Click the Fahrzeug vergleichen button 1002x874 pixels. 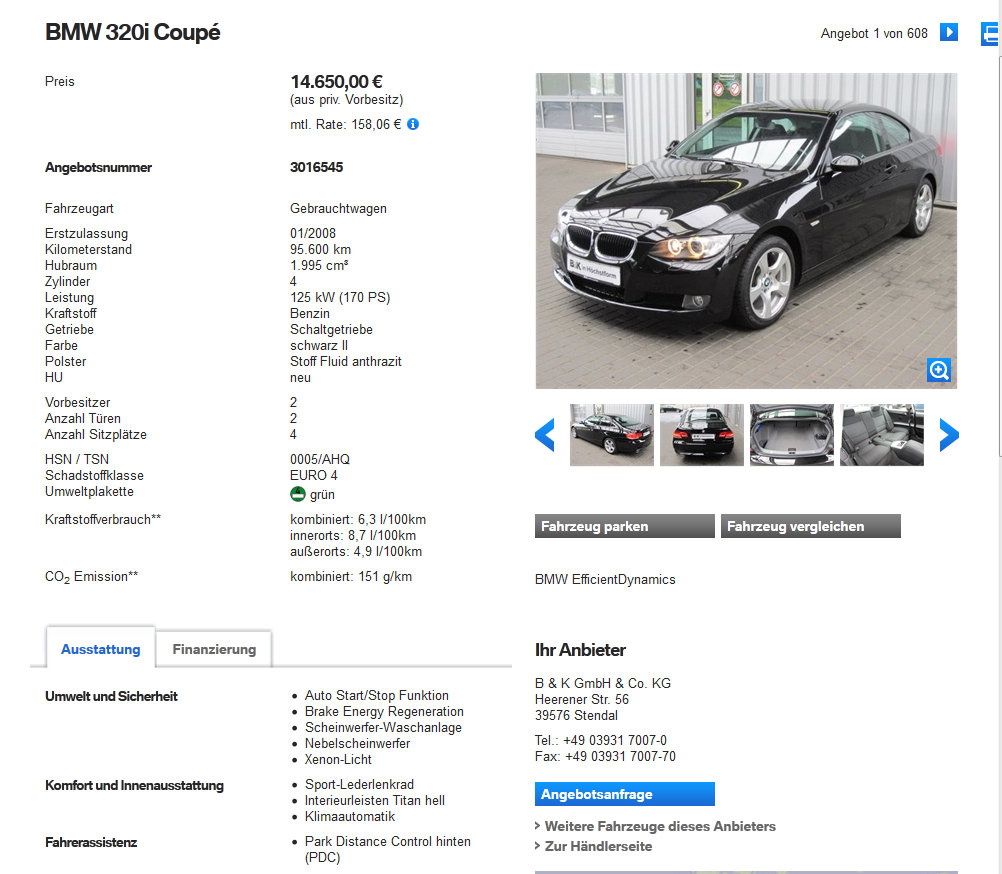810,526
